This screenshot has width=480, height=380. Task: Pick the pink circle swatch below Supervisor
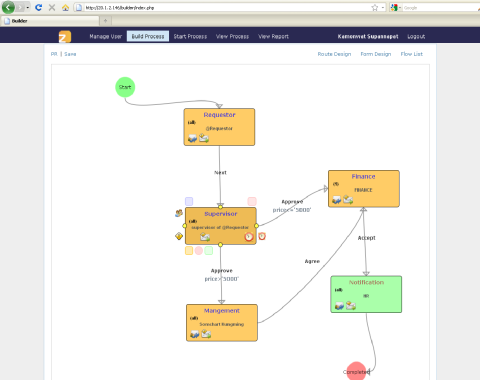point(199,251)
